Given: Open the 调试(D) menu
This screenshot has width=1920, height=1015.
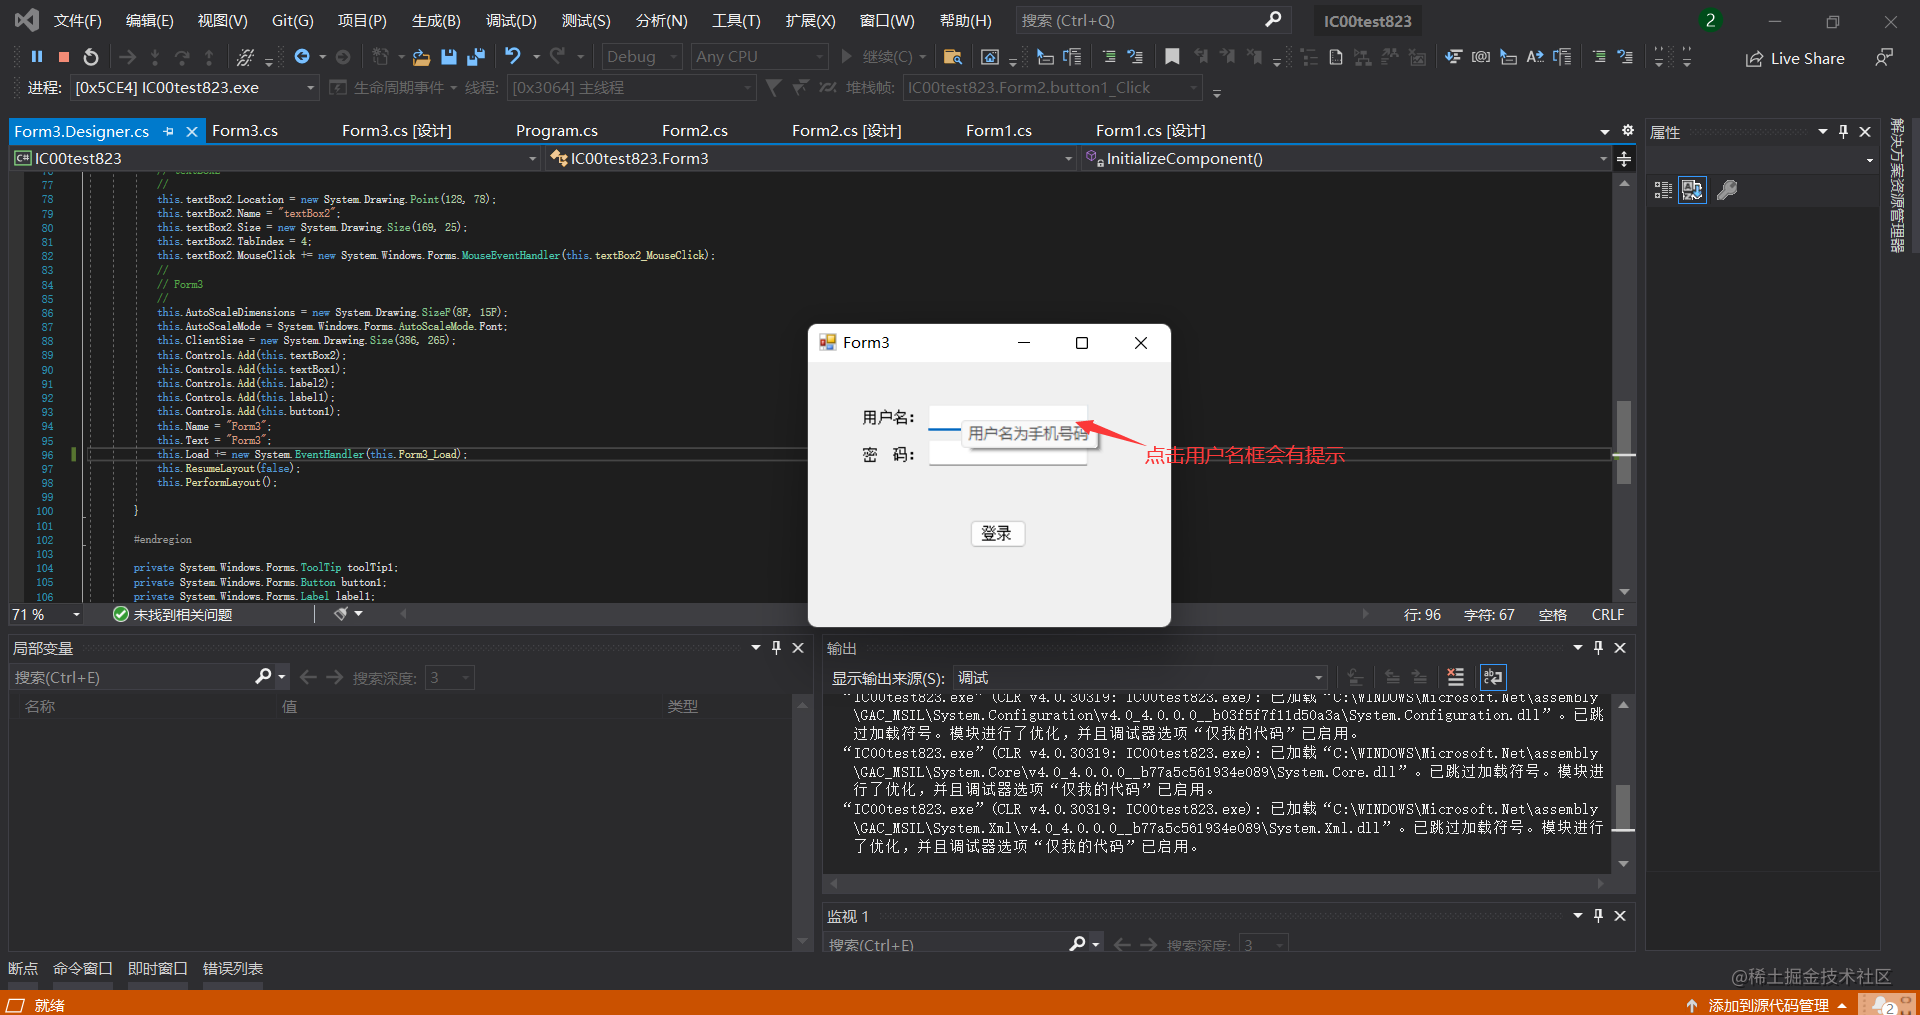Looking at the screenshot, I should coord(511,20).
